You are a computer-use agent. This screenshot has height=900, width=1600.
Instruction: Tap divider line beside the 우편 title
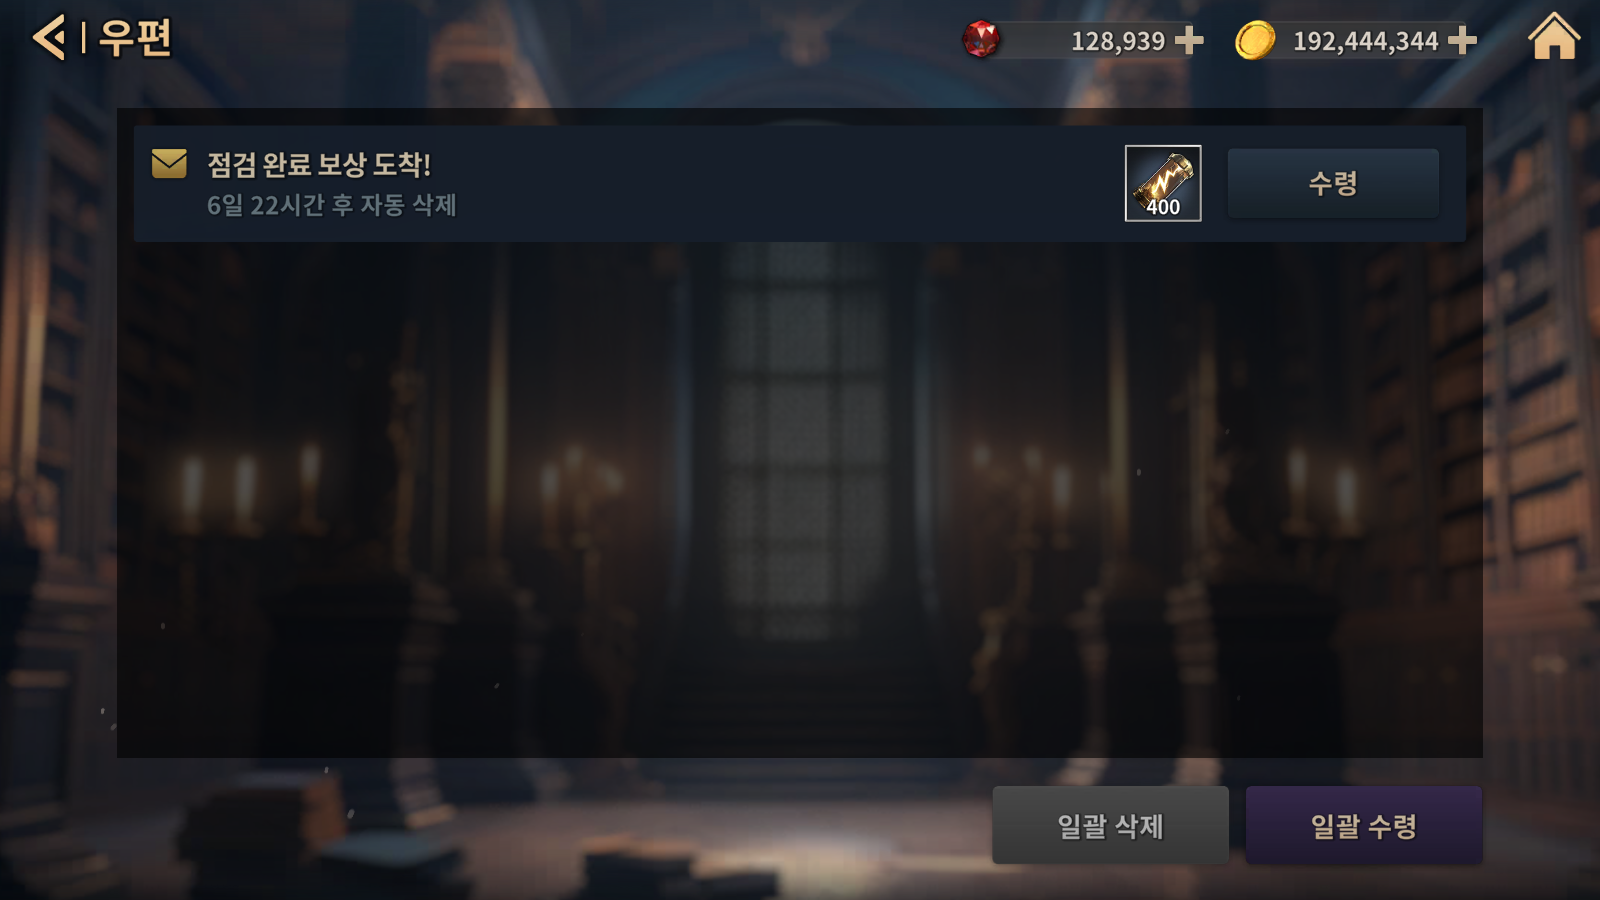[83, 38]
